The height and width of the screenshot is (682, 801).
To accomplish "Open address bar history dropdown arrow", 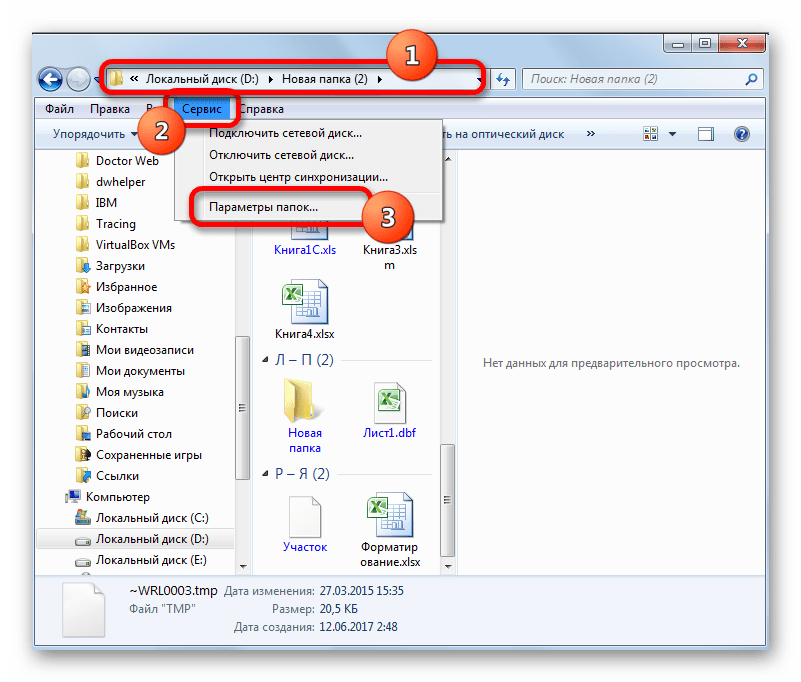I will click(x=479, y=80).
